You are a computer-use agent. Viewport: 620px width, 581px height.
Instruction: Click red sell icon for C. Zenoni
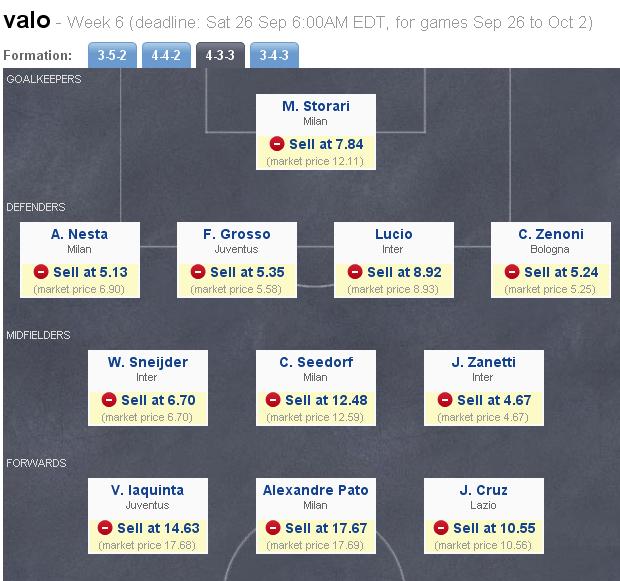(x=512, y=272)
